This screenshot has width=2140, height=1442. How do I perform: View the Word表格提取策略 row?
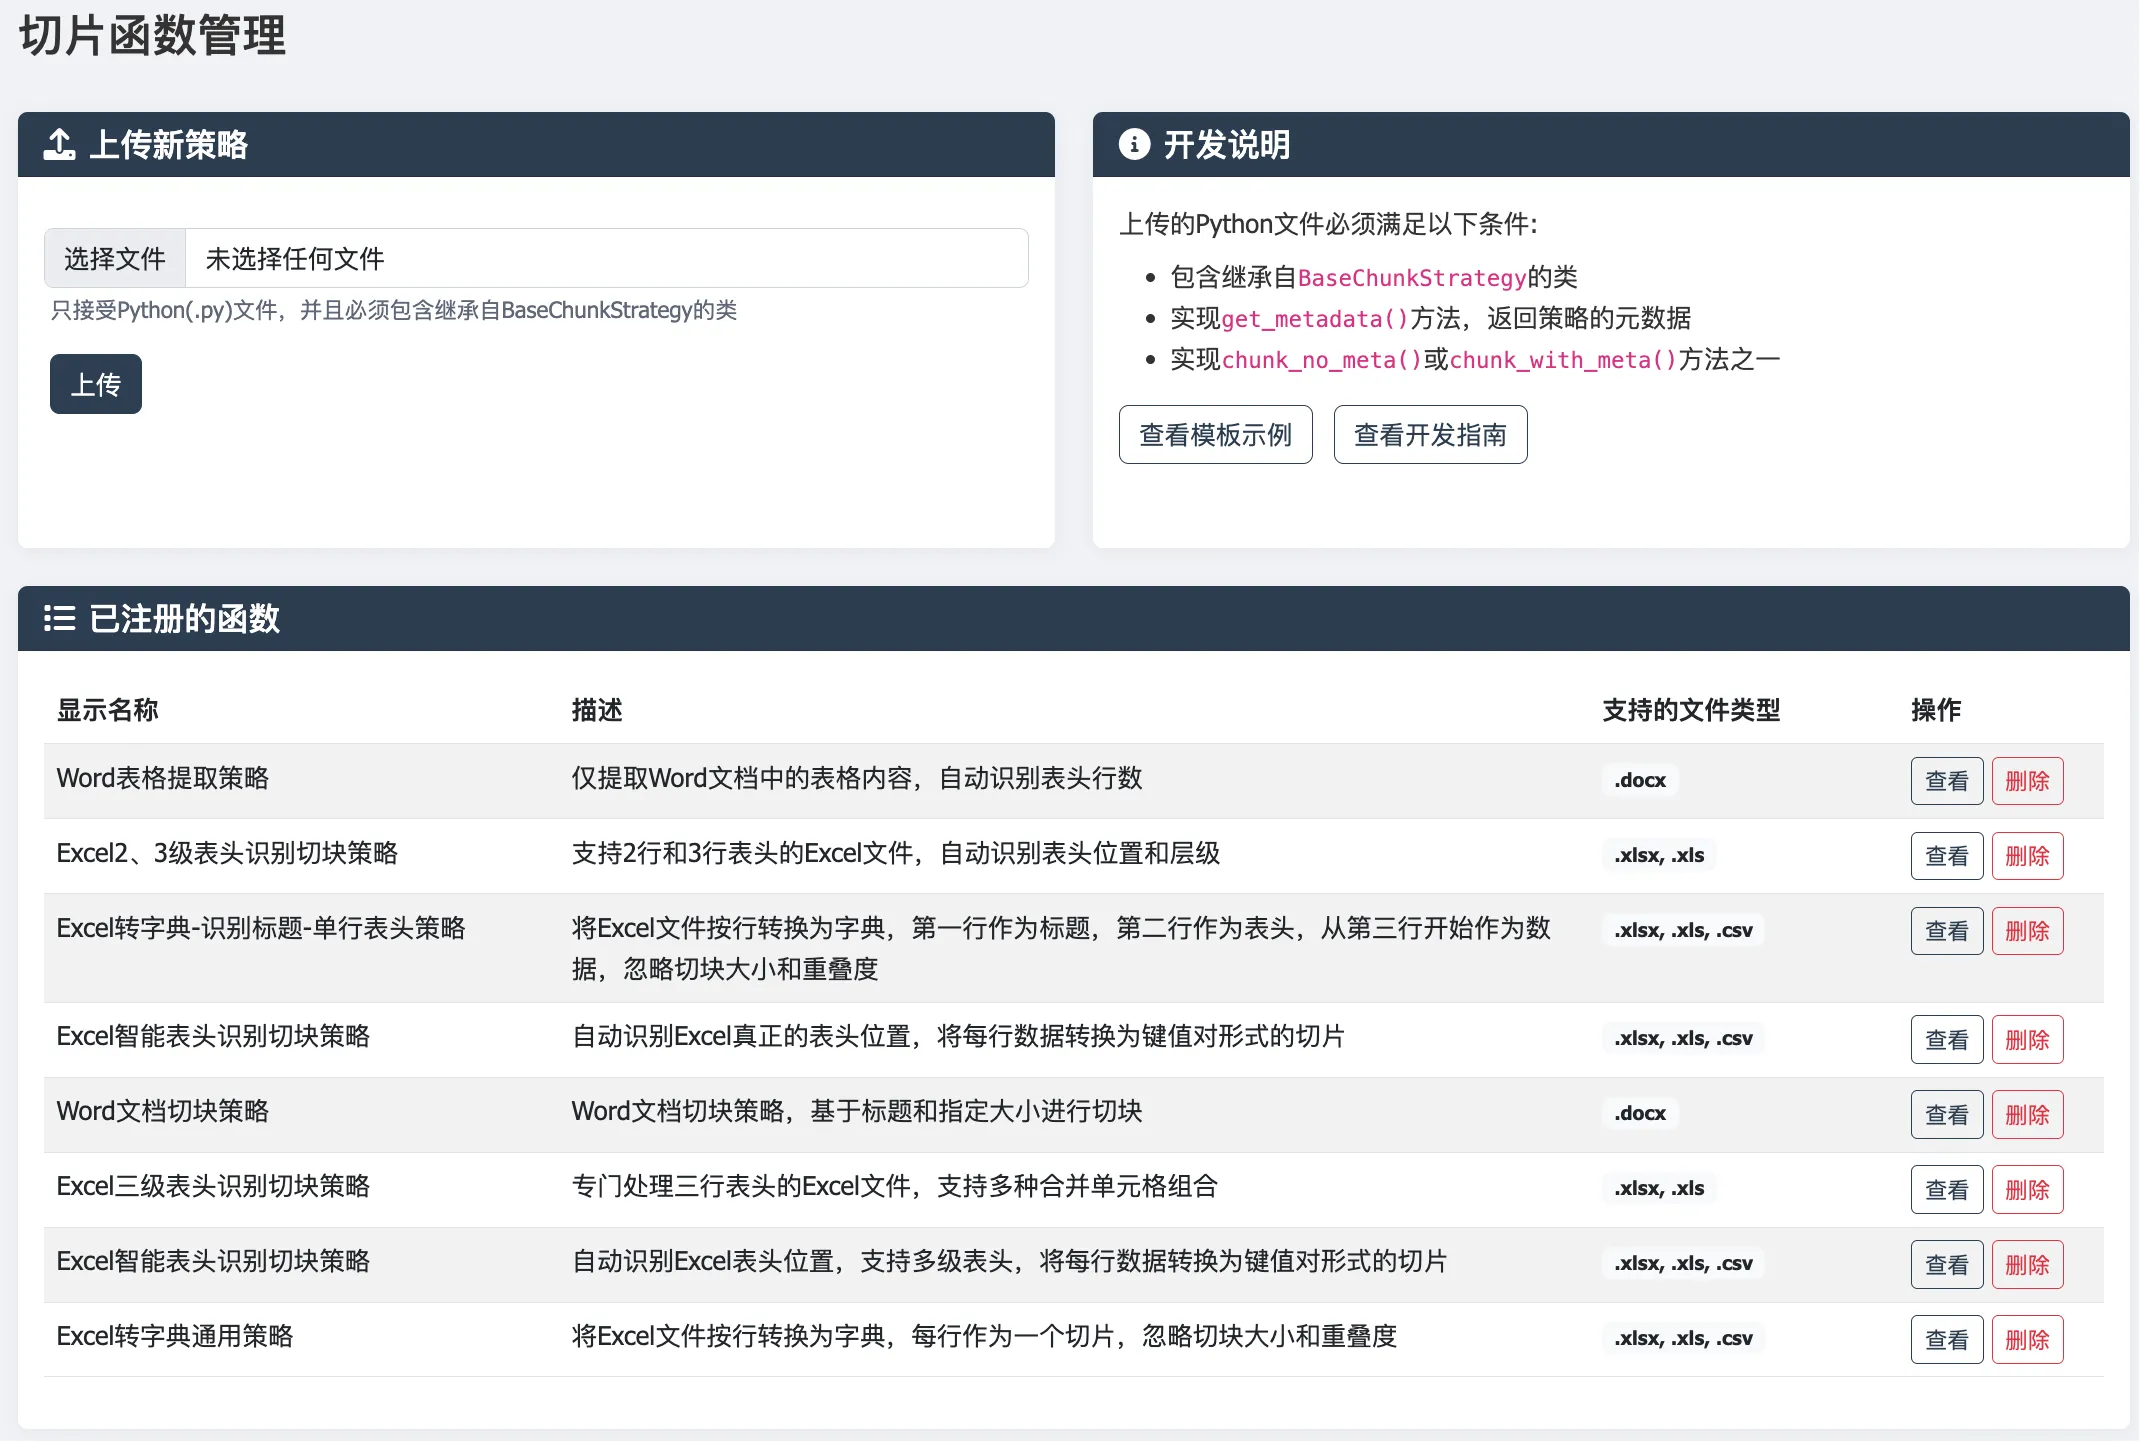click(x=1946, y=781)
